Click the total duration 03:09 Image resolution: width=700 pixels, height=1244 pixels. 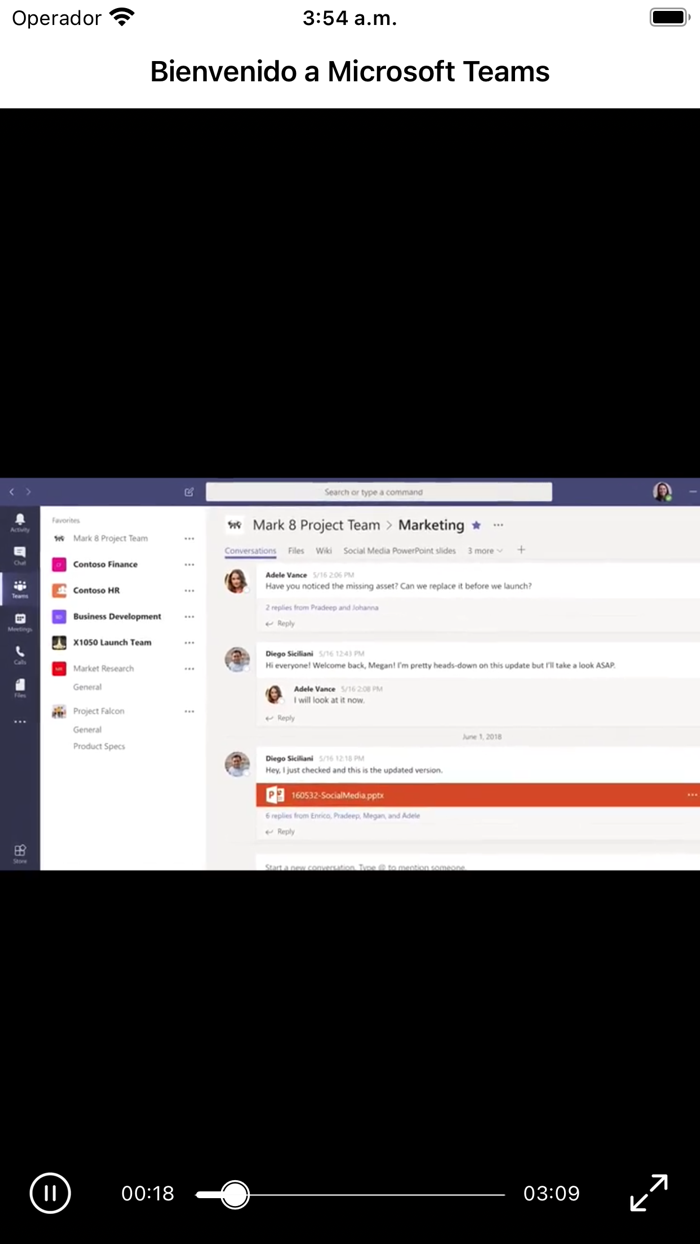pos(551,1193)
